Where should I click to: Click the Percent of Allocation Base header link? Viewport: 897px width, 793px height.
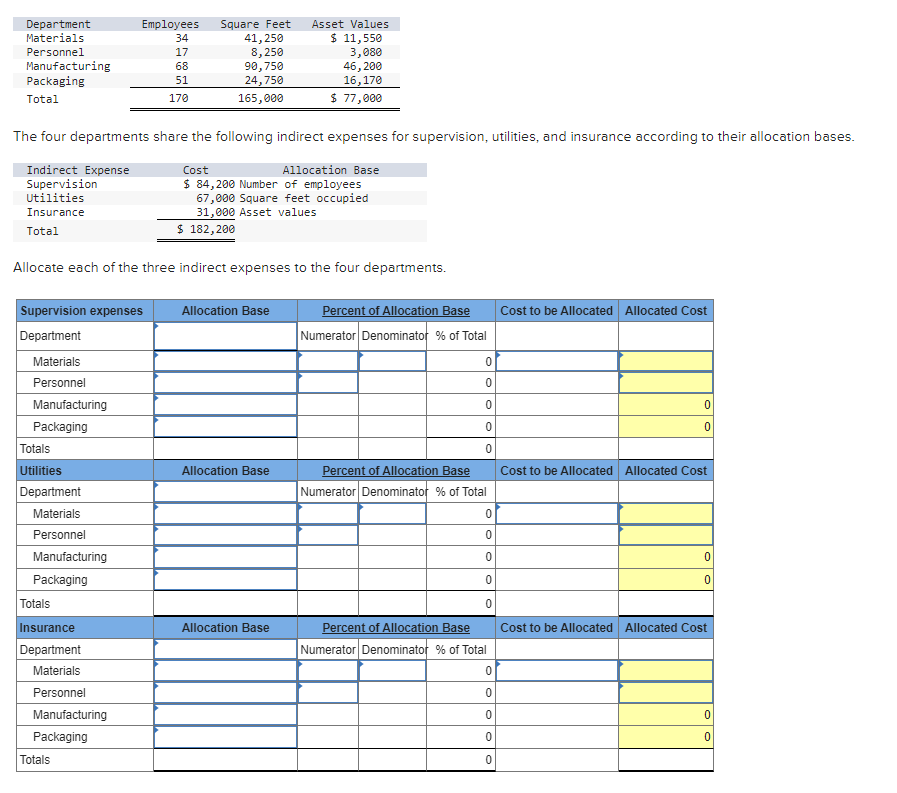pos(394,310)
